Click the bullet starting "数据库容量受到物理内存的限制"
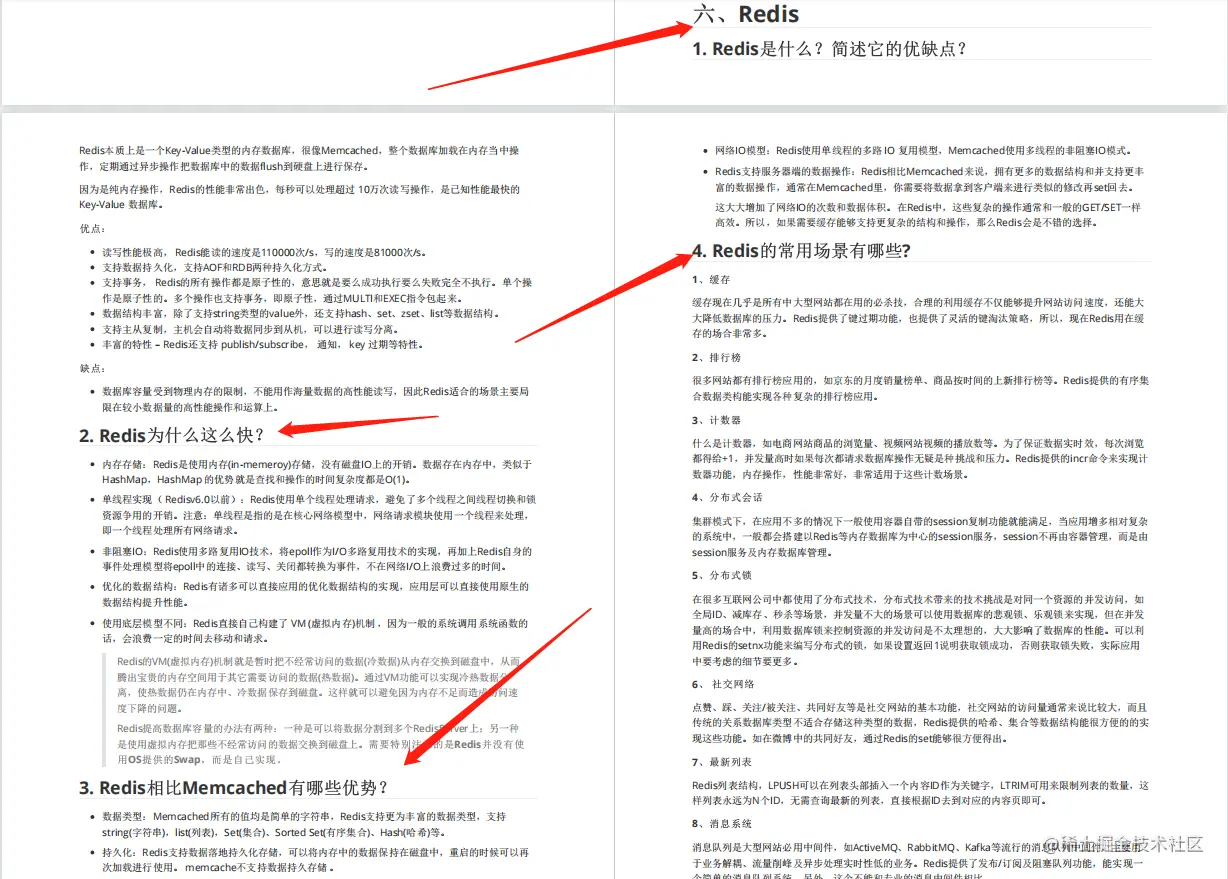The image size is (1228, 879). point(315,399)
